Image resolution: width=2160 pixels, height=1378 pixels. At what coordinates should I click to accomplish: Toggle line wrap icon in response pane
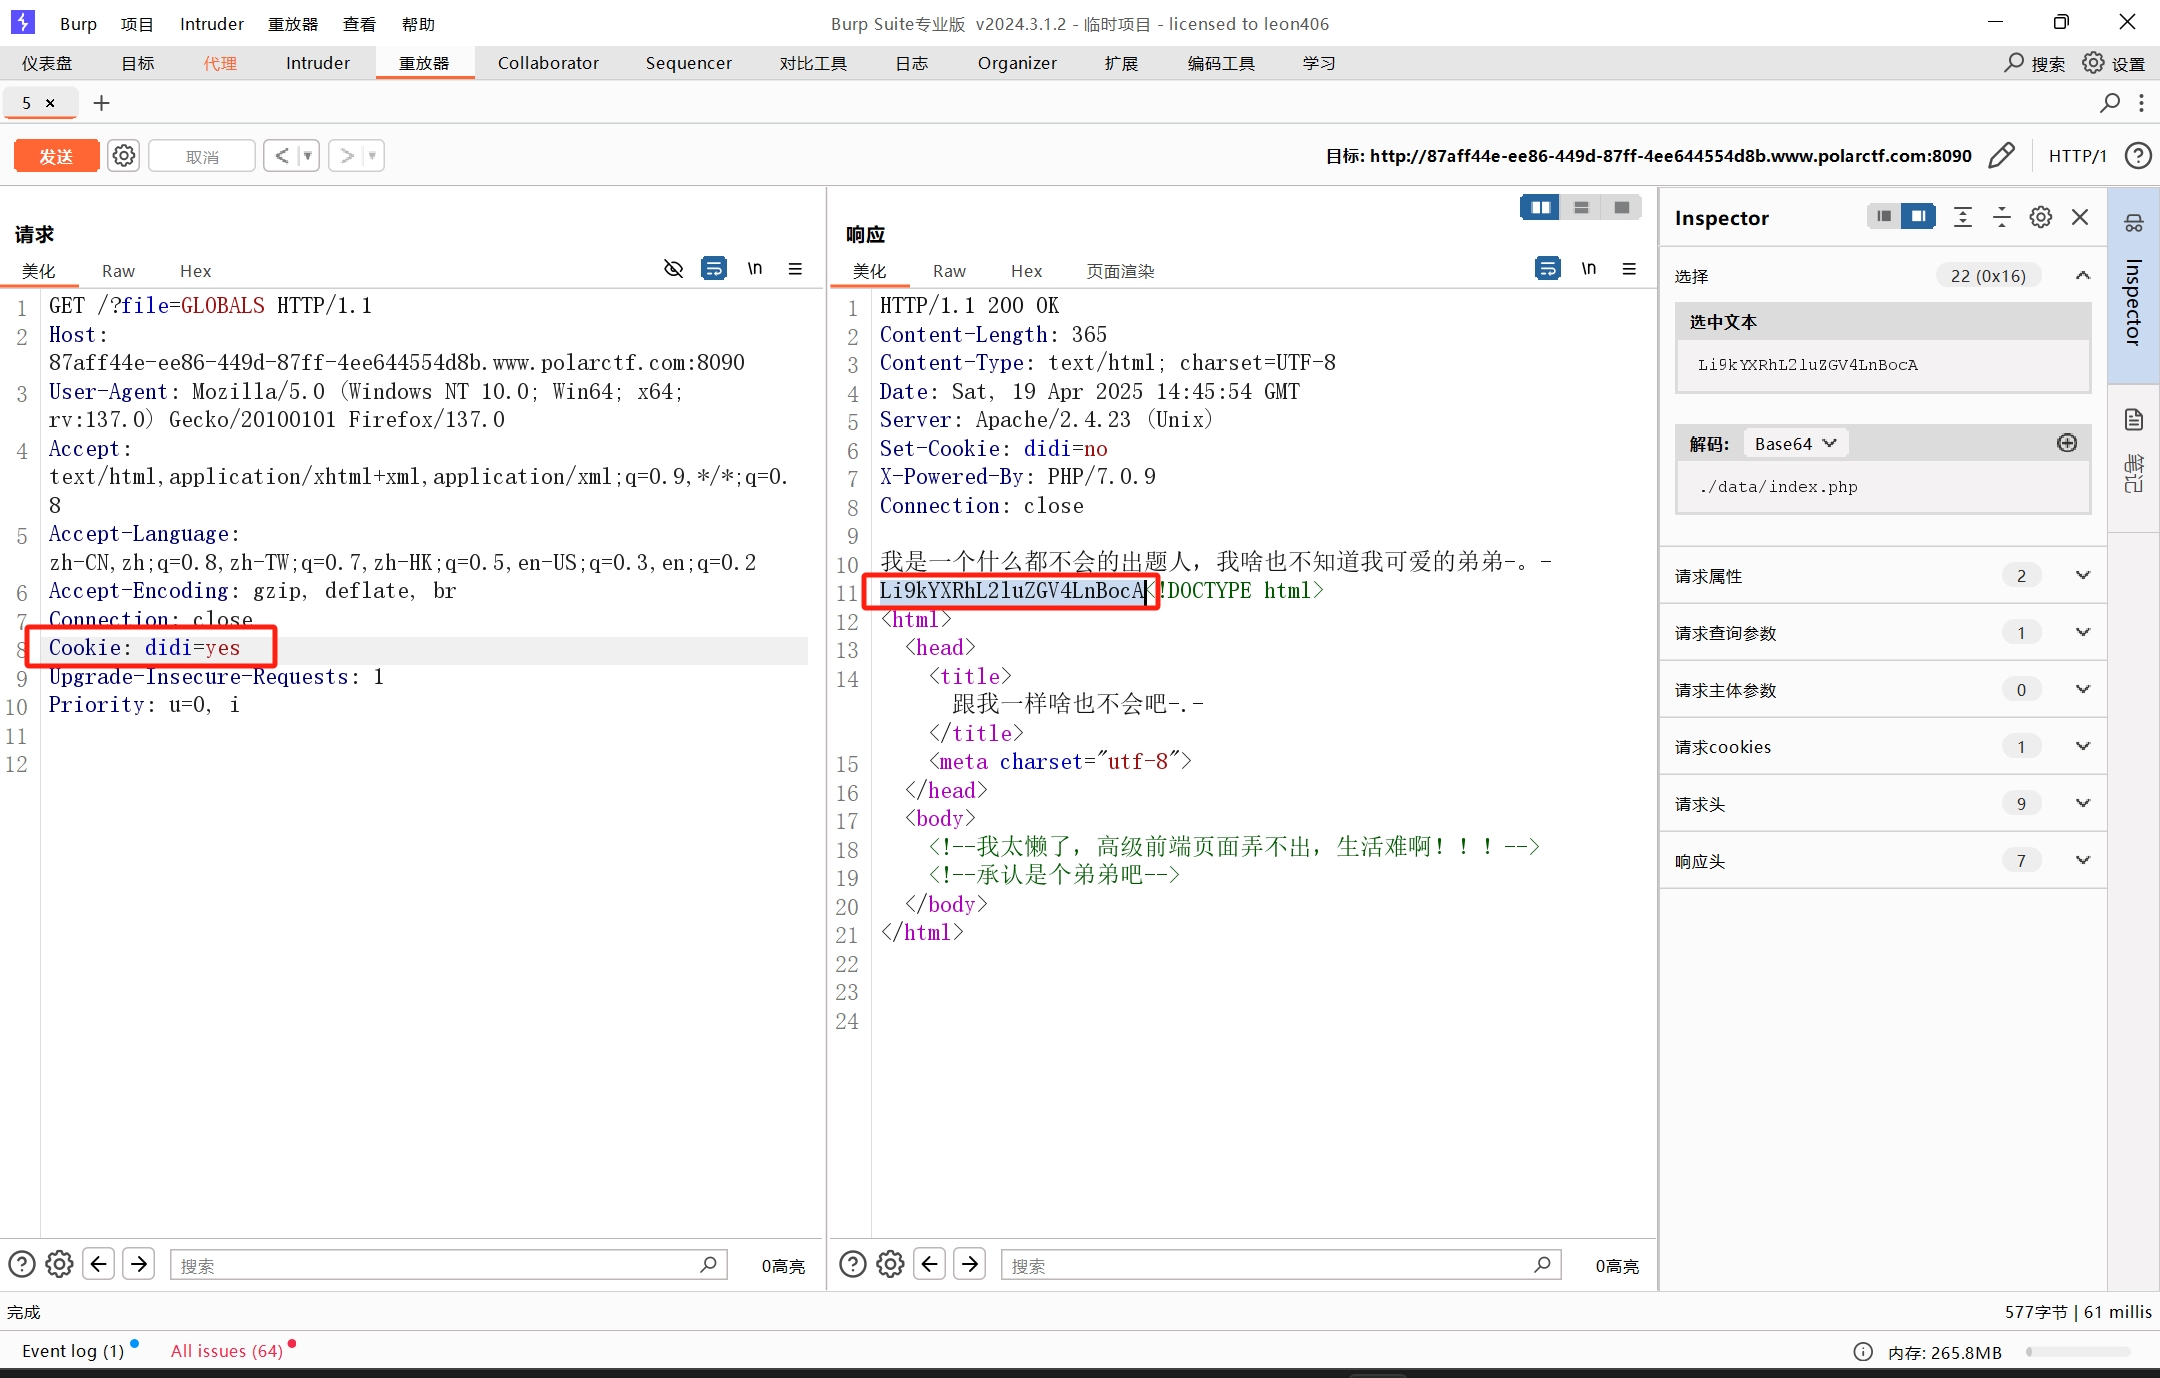tap(1547, 268)
